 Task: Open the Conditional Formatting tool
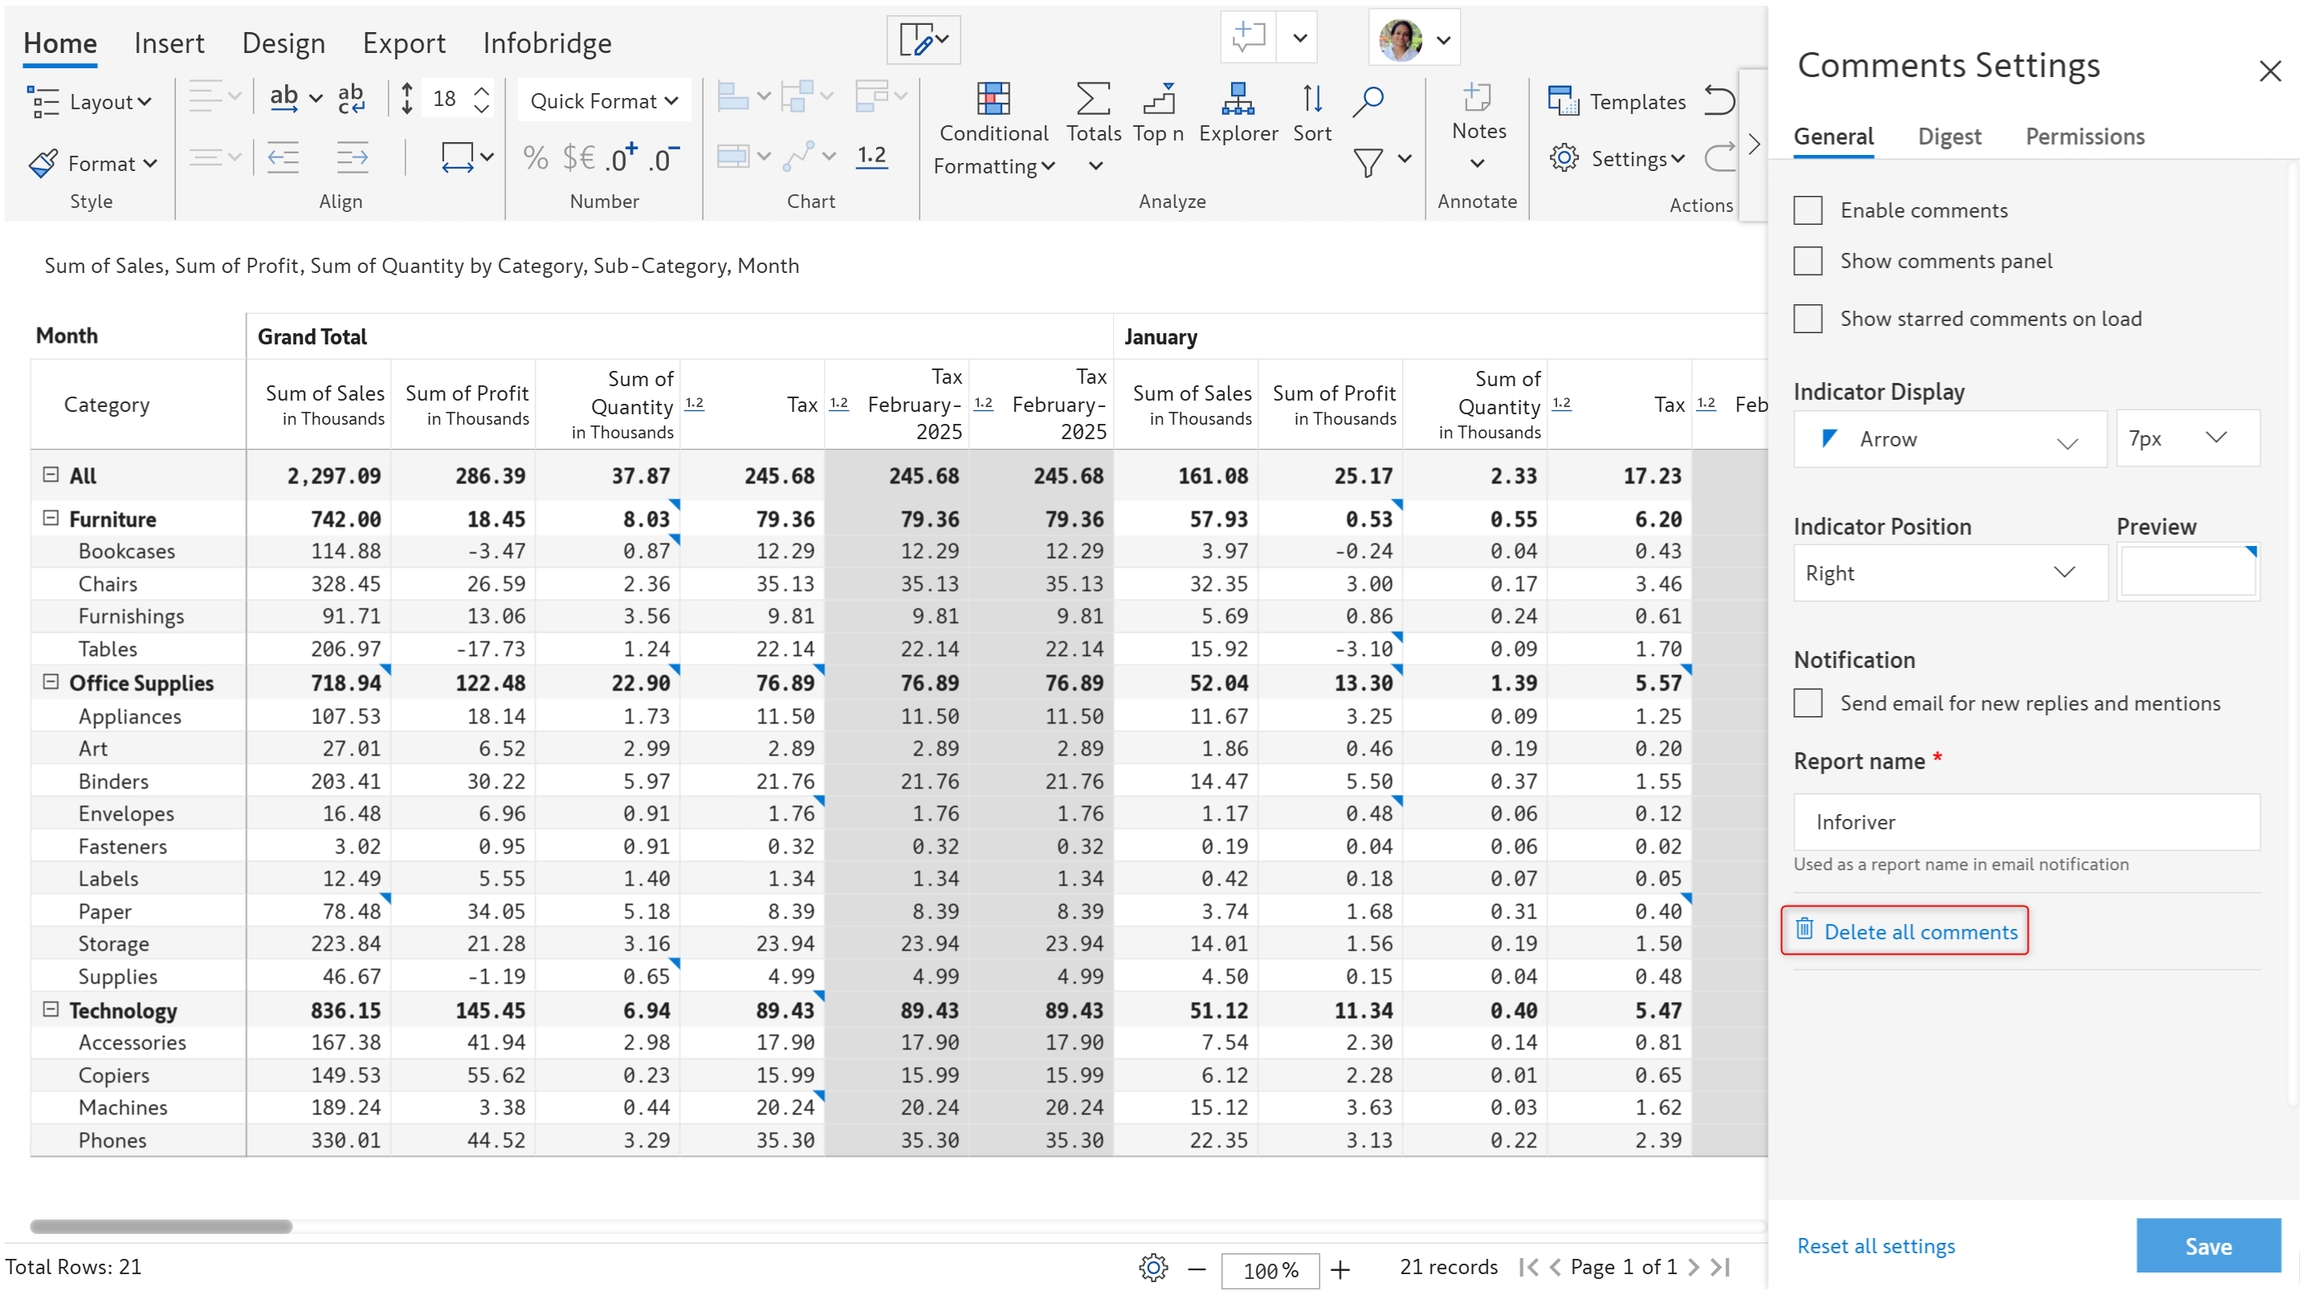(992, 100)
